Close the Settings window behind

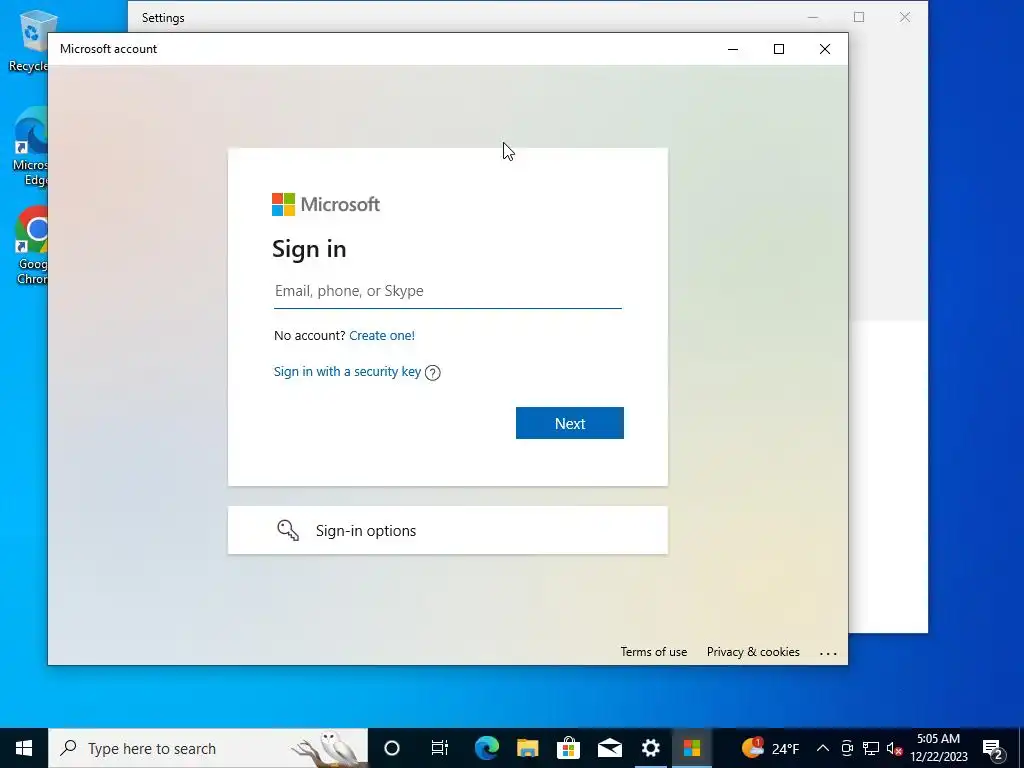[905, 17]
